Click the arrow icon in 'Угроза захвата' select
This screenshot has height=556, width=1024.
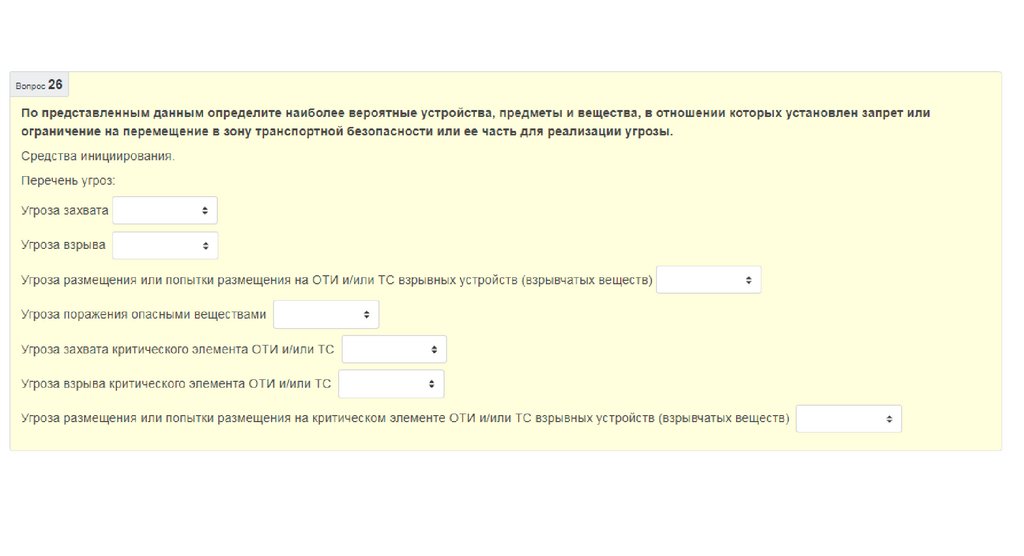[x=204, y=211]
